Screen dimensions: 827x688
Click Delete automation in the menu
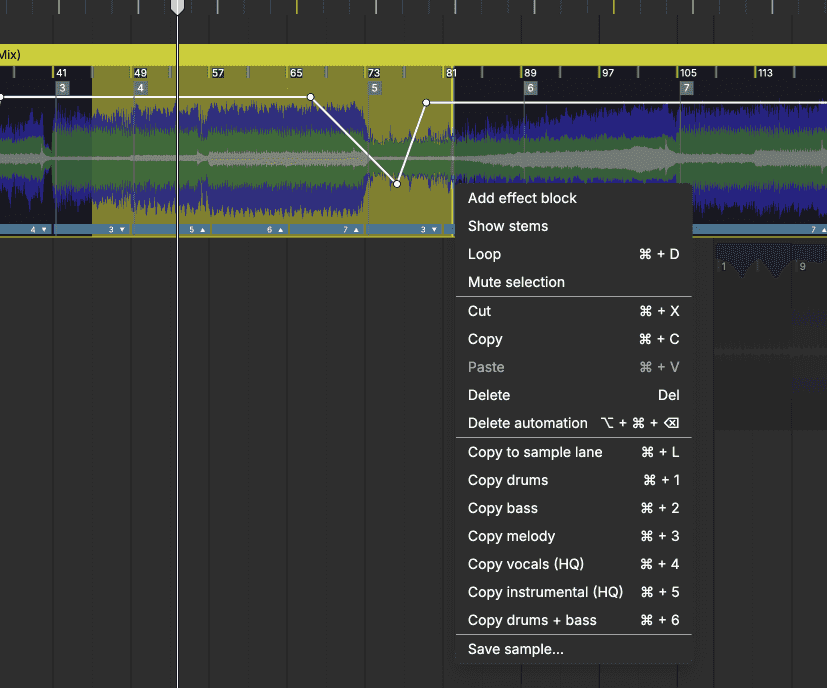coord(527,423)
